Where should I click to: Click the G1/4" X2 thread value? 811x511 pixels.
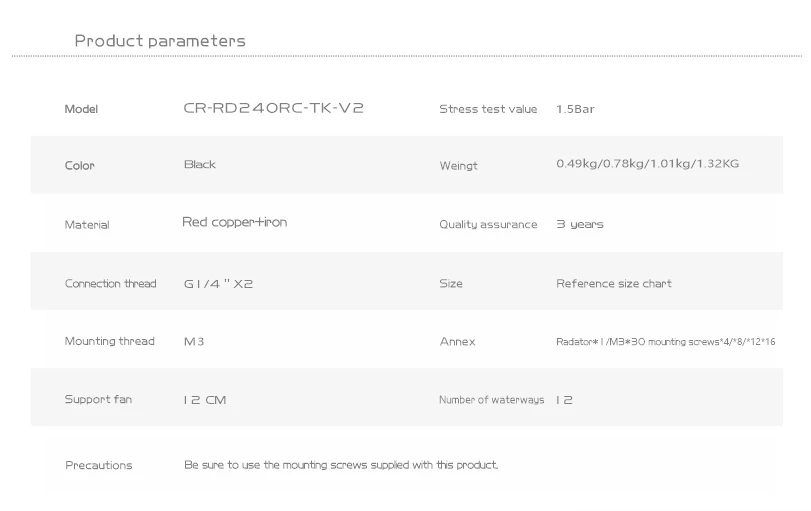(218, 283)
